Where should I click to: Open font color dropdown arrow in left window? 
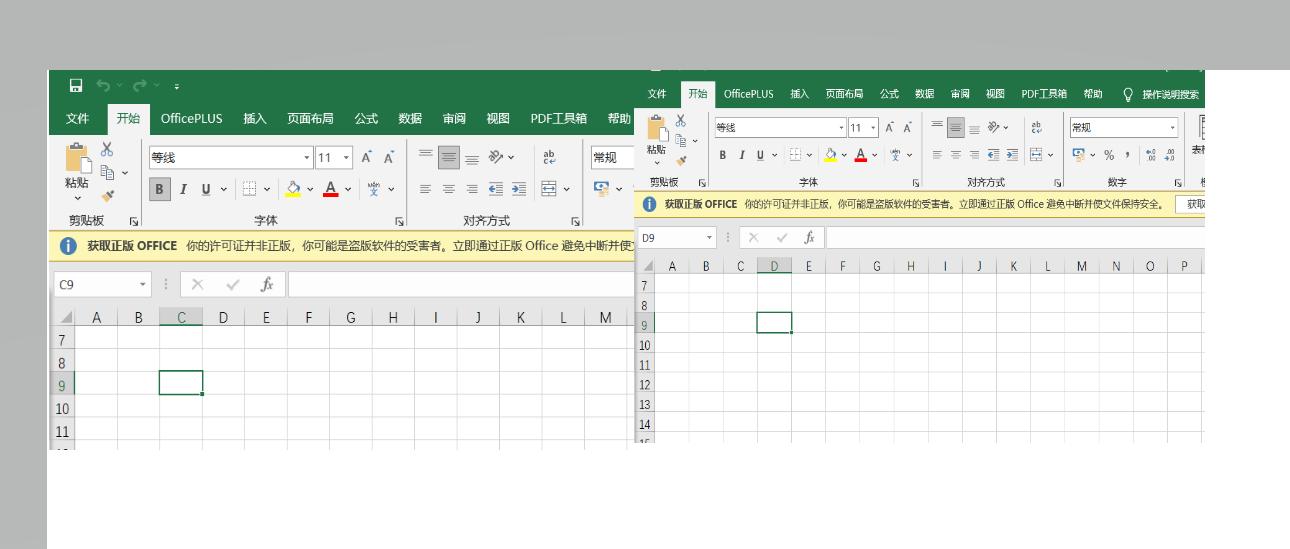click(349, 189)
